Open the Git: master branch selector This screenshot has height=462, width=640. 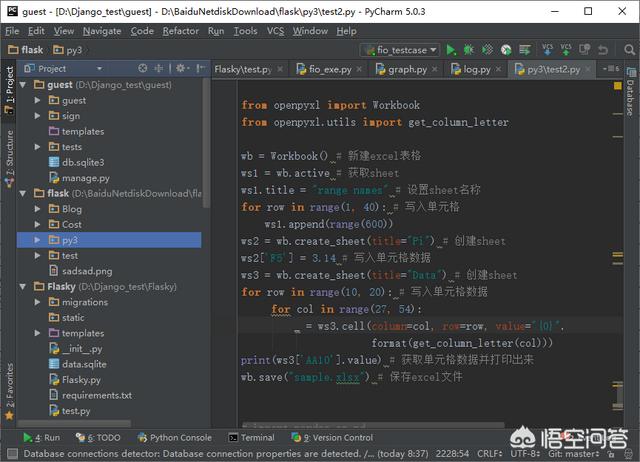pos(573,454)
